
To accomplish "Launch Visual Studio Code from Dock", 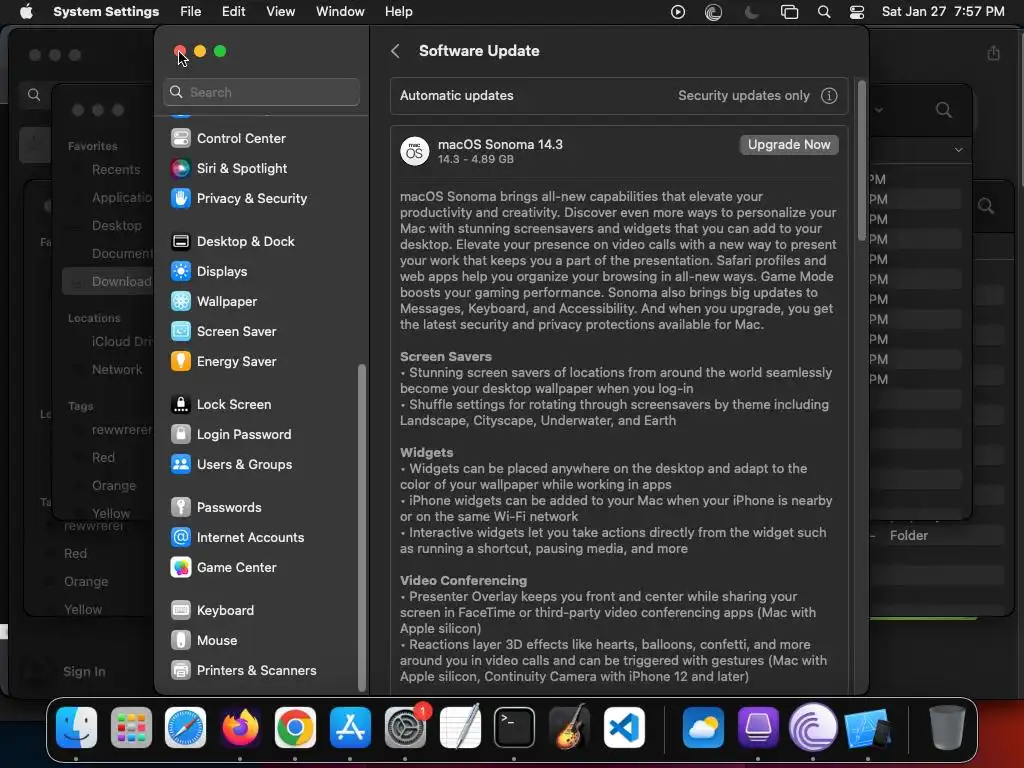I will 624,728.
